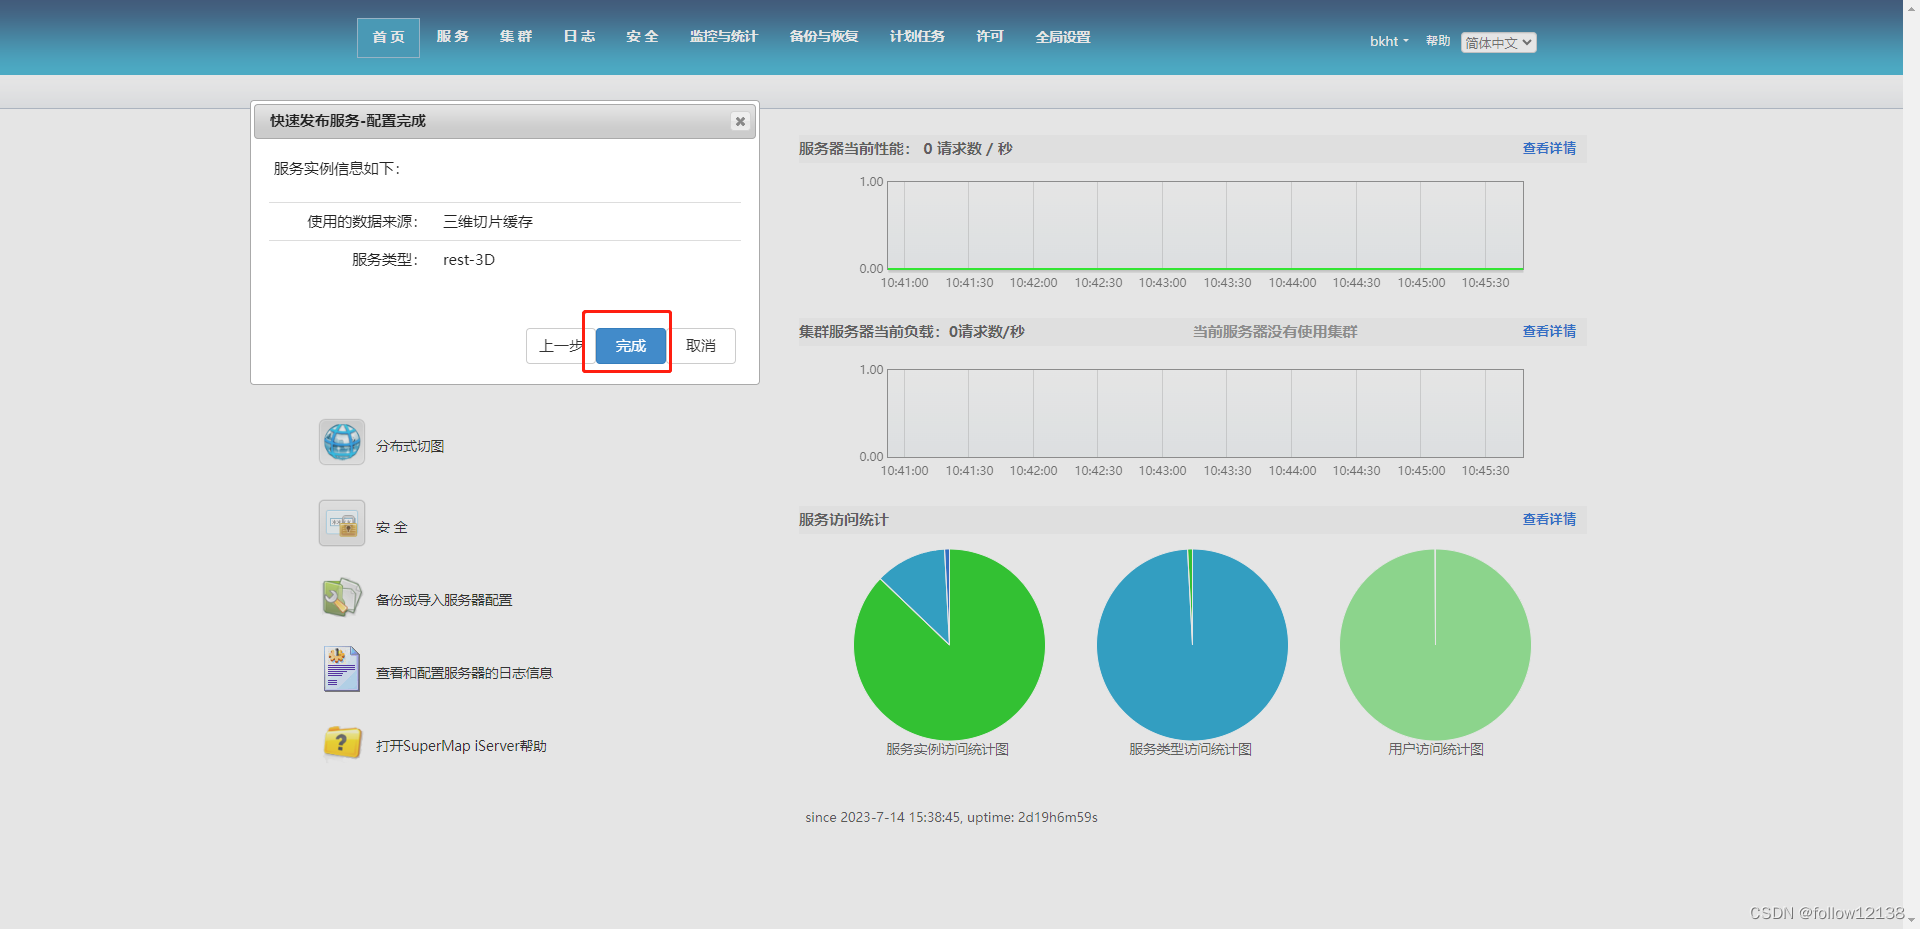
Task: Select the 安全 security lock icon
Action: (341, 523)
